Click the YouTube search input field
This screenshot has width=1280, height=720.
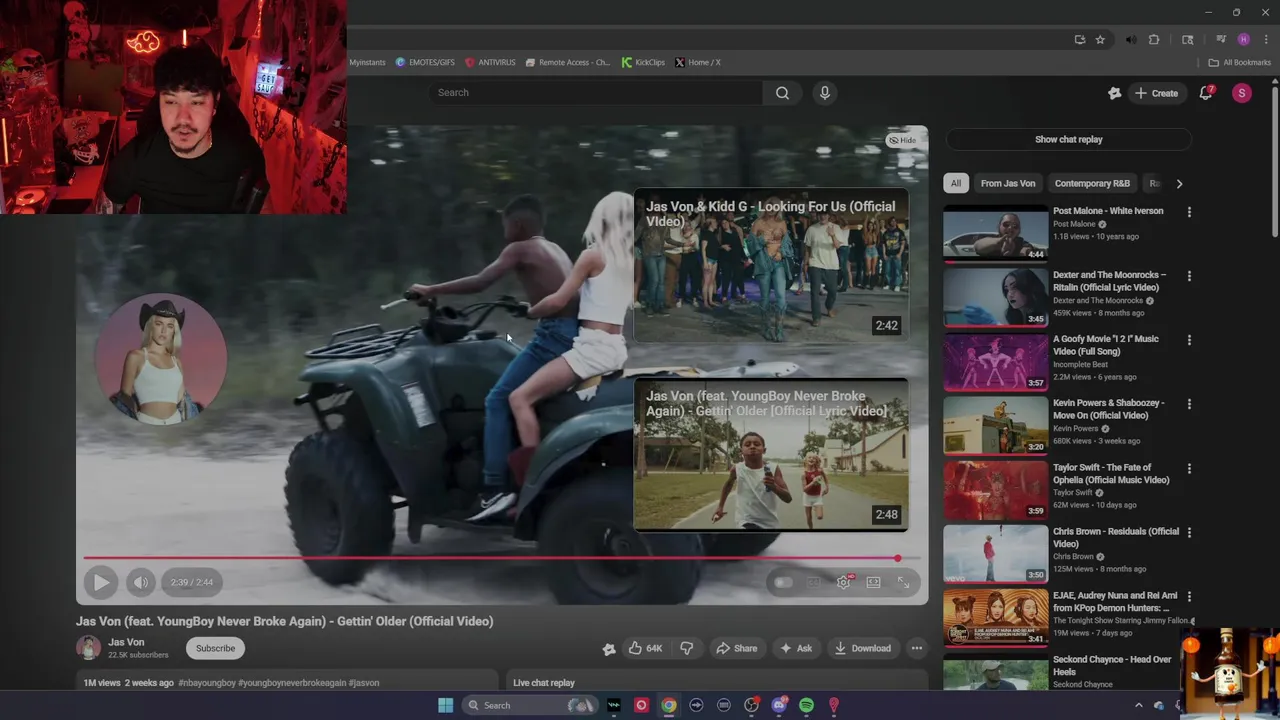[597, 93]
